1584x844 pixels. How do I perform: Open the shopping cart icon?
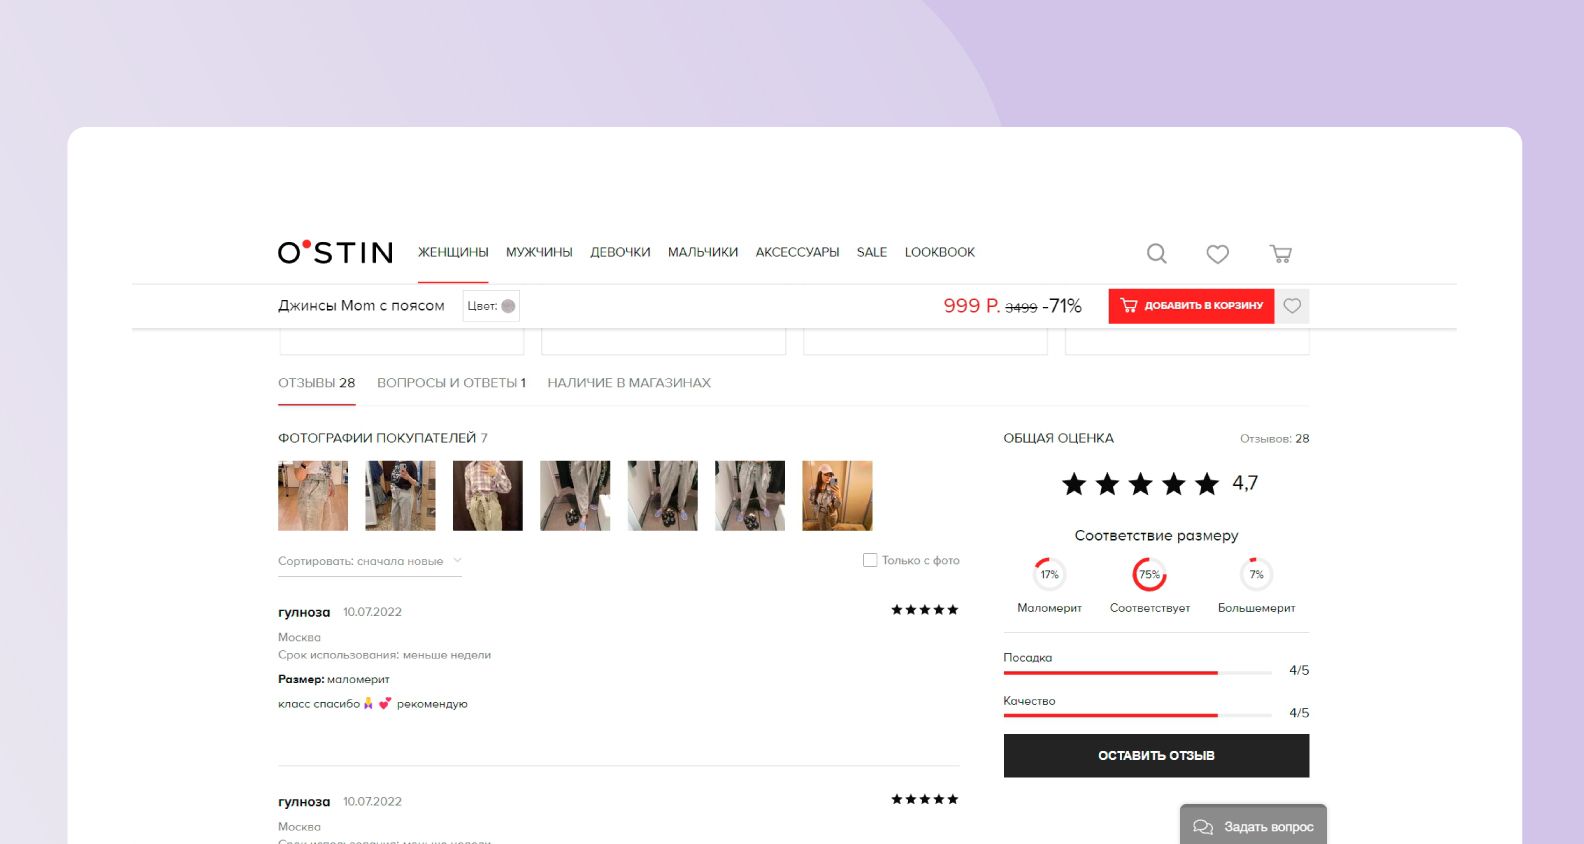click(1280, 253)
